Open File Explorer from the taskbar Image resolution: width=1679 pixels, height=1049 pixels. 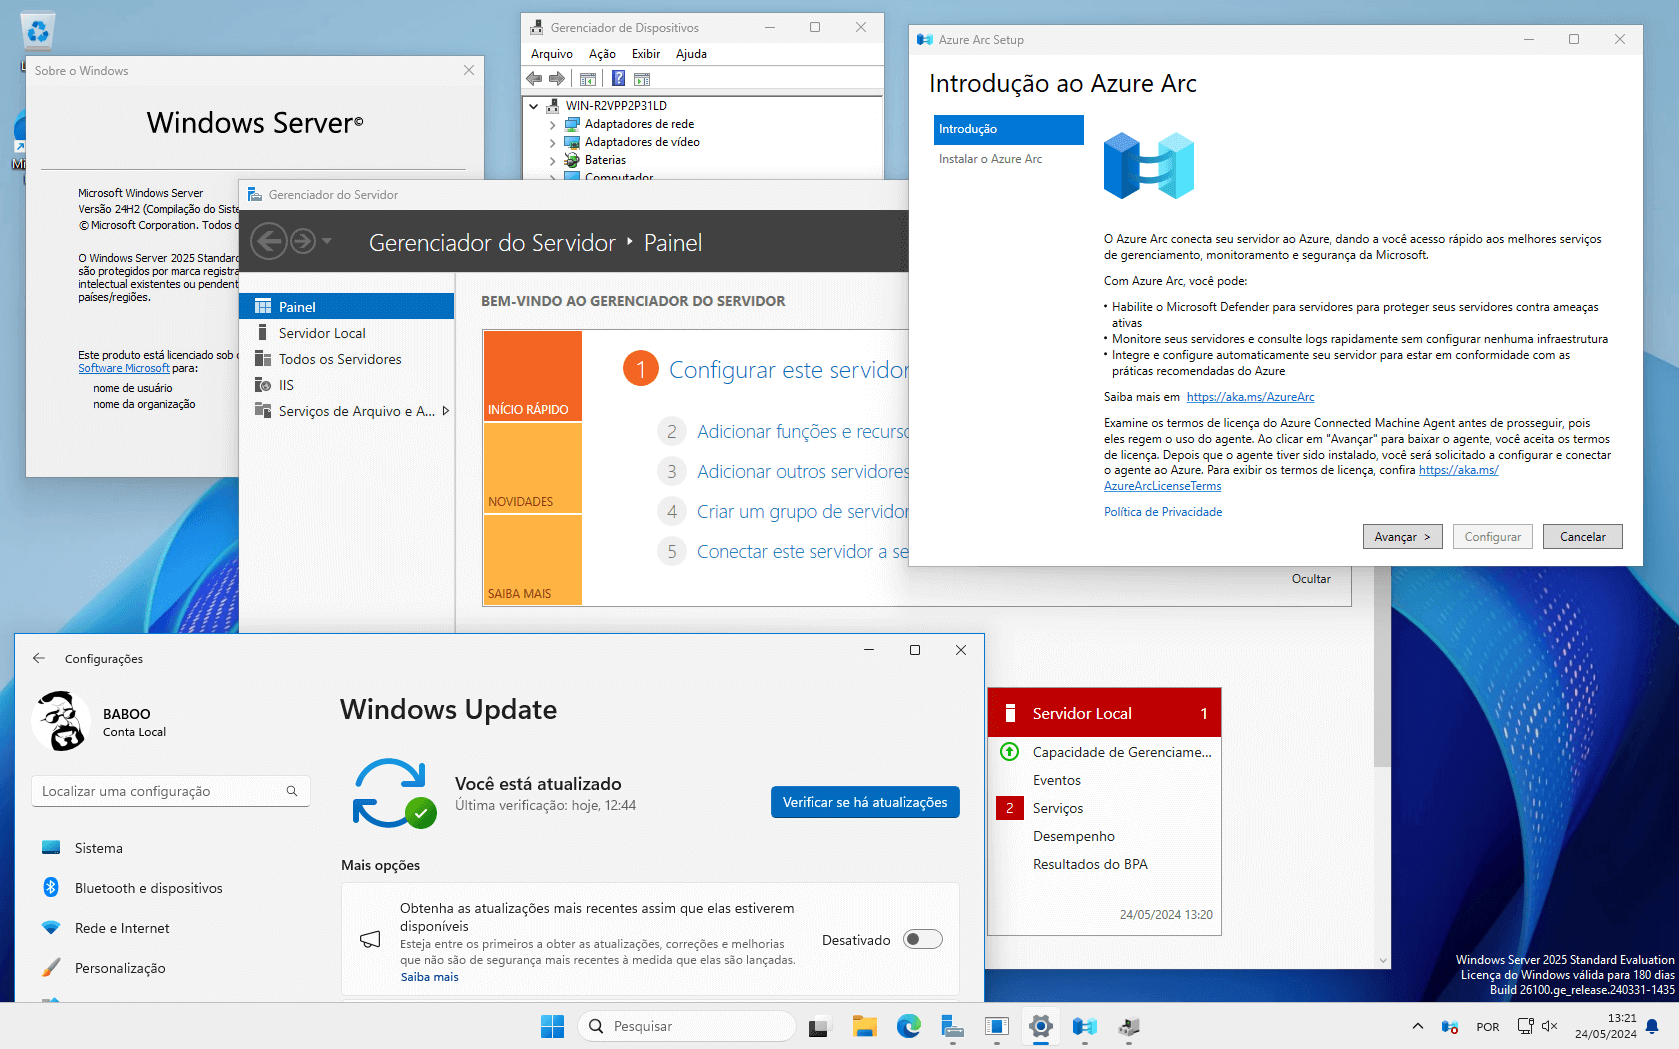(864, 1026)
